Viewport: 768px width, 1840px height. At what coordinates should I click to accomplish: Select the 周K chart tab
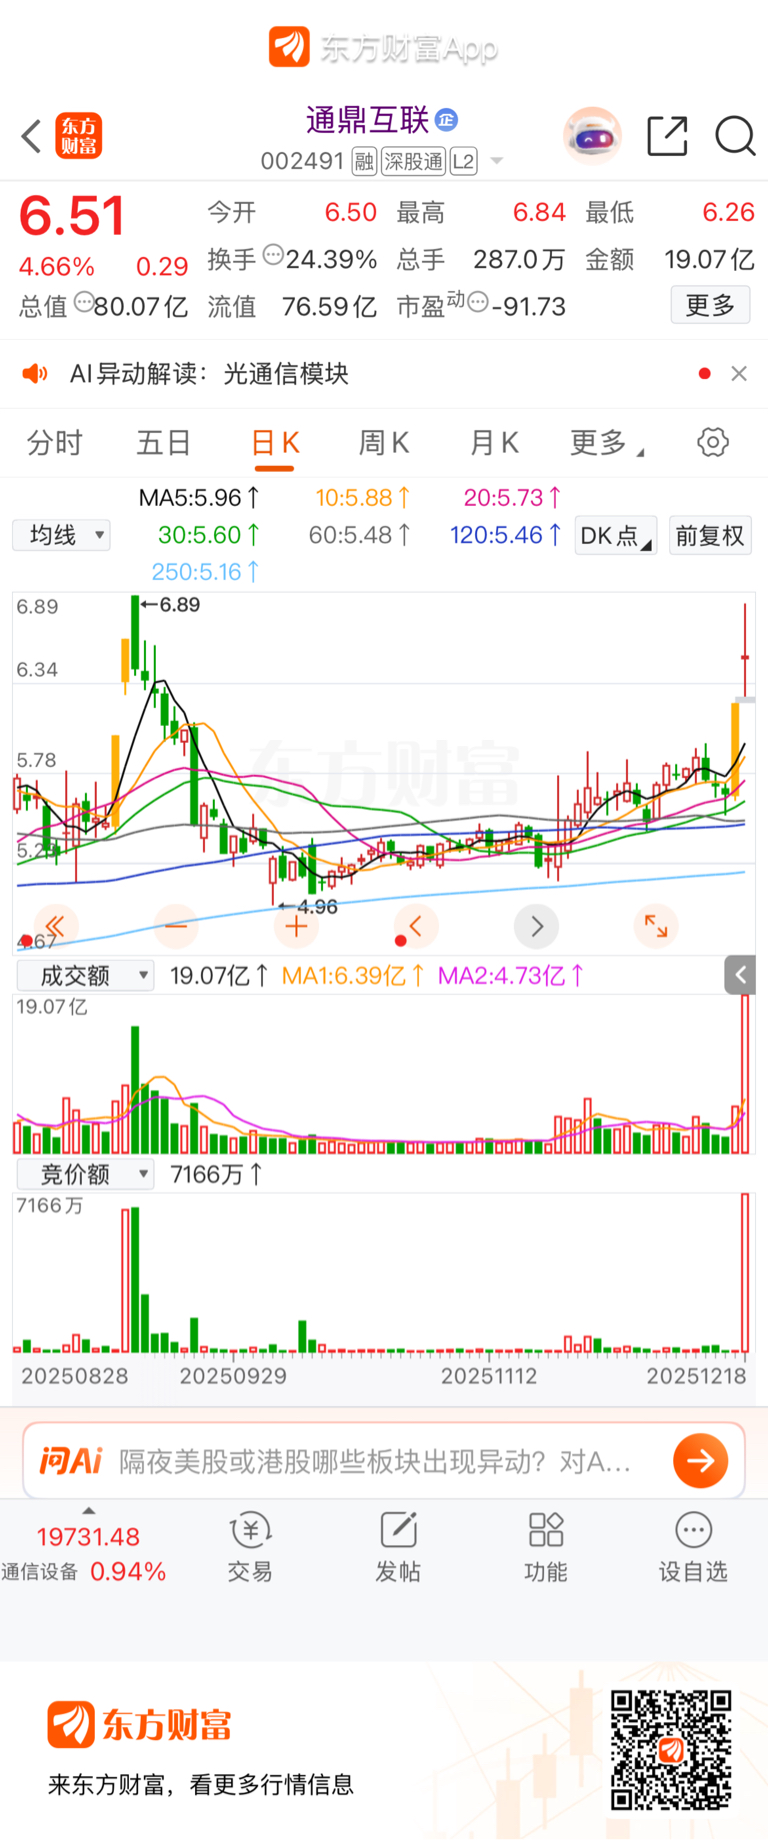pyautogui.click(x=384, y=443)
